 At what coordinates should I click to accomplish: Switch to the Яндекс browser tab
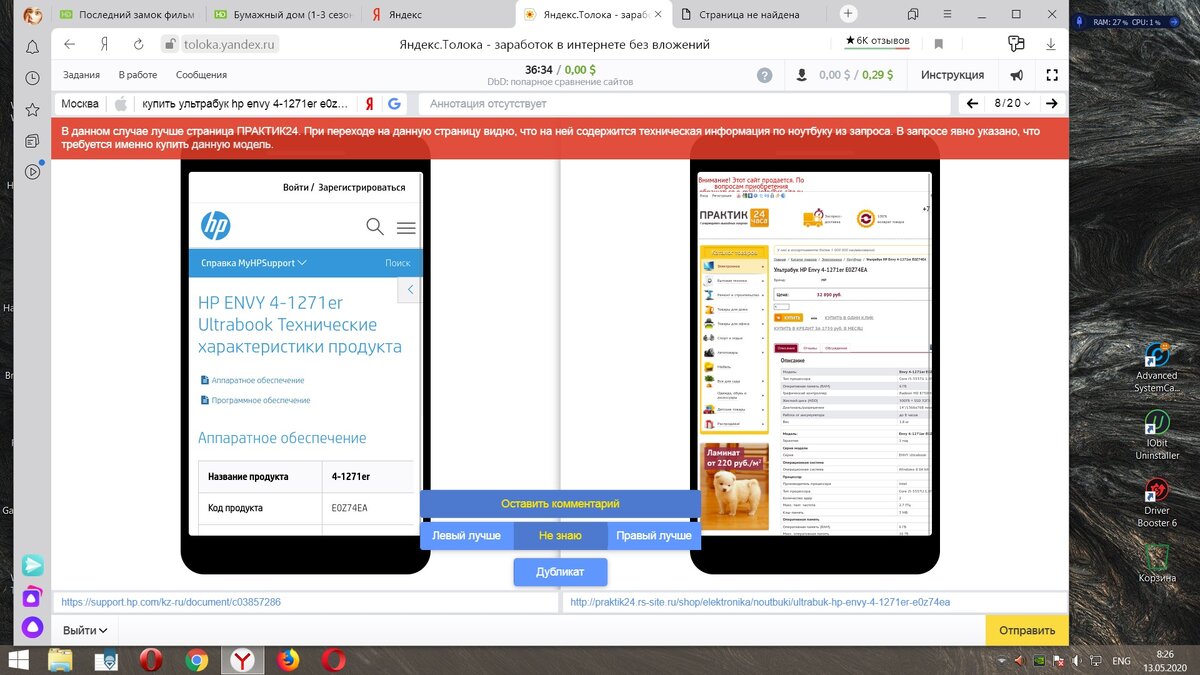coord(438,15)
